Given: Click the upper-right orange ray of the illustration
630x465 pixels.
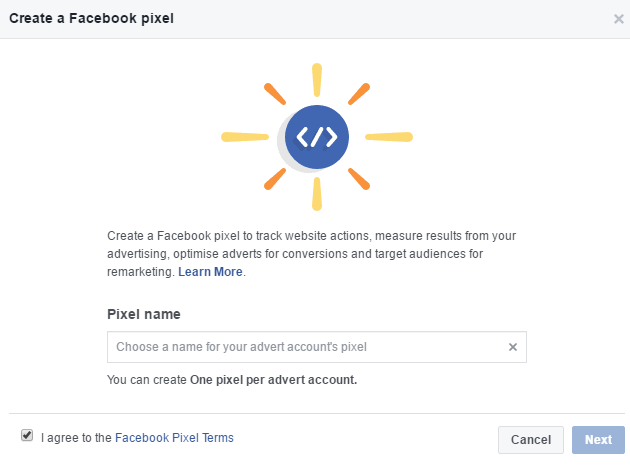Looking at the screenshot, I should click(359, 94).
